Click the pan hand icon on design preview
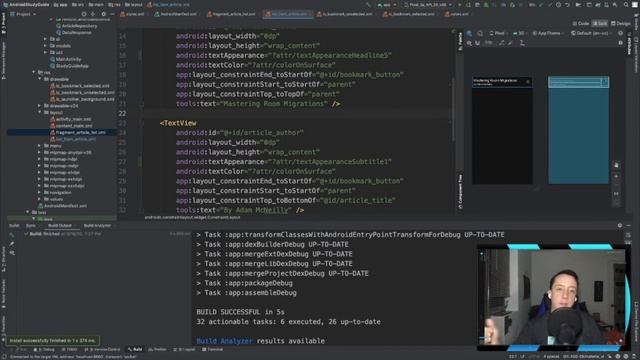This screenshot has width=640, height=360. coord(616,165)
